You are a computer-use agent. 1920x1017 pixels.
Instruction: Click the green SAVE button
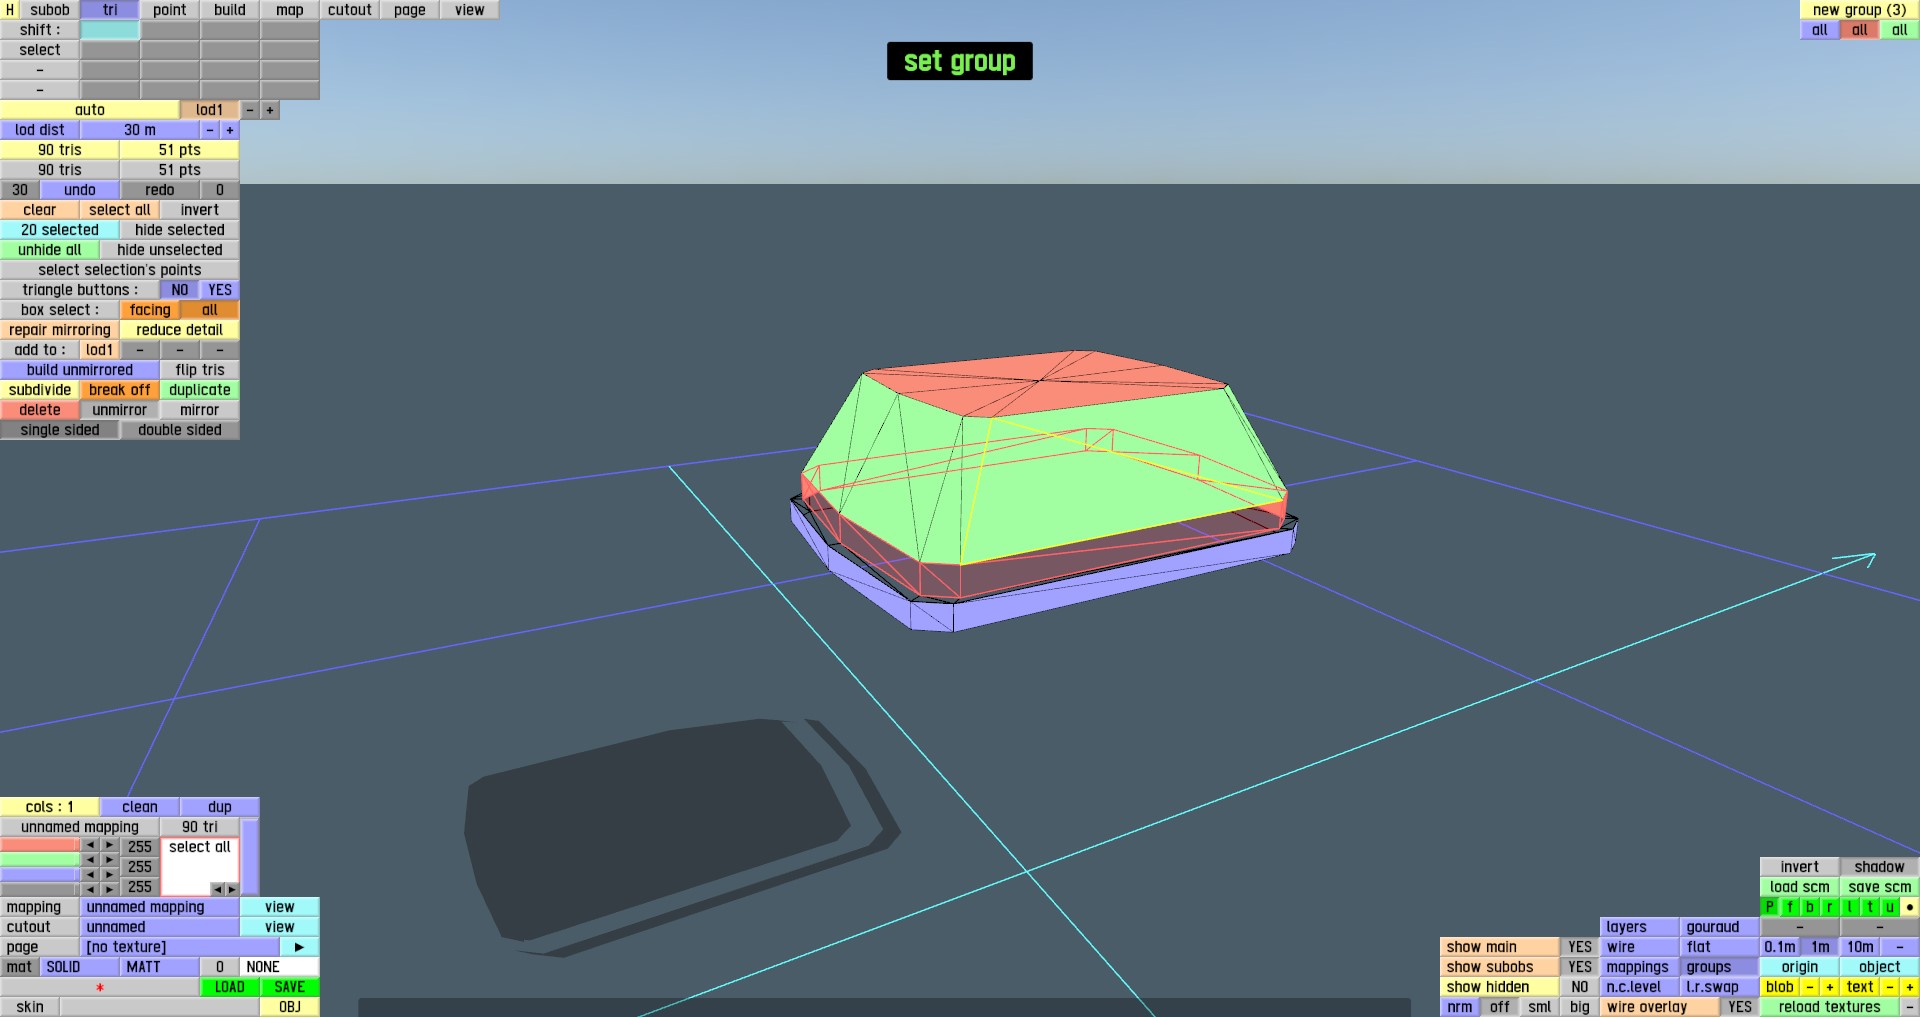290,987
